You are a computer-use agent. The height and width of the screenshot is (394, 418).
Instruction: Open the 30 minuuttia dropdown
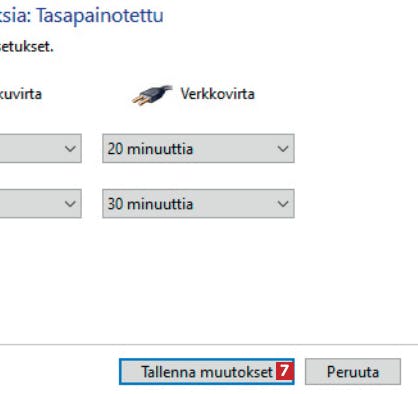[198, 203]
